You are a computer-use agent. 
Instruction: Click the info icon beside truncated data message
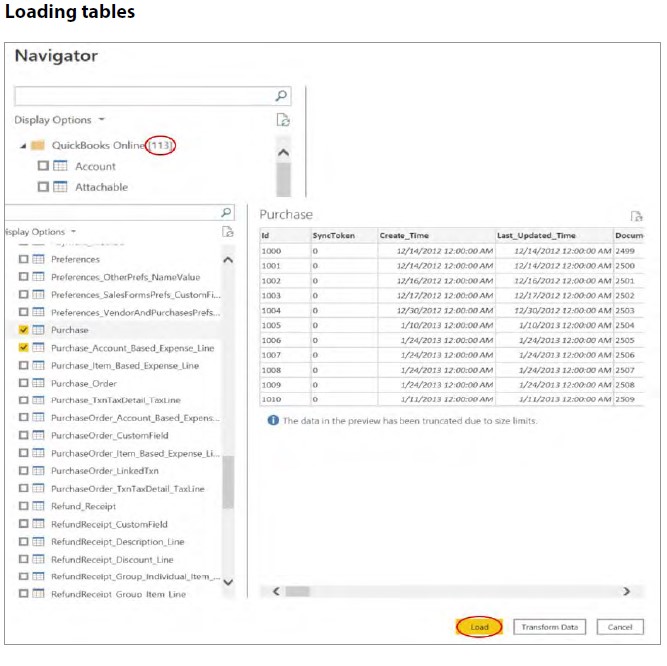(271, 421)
